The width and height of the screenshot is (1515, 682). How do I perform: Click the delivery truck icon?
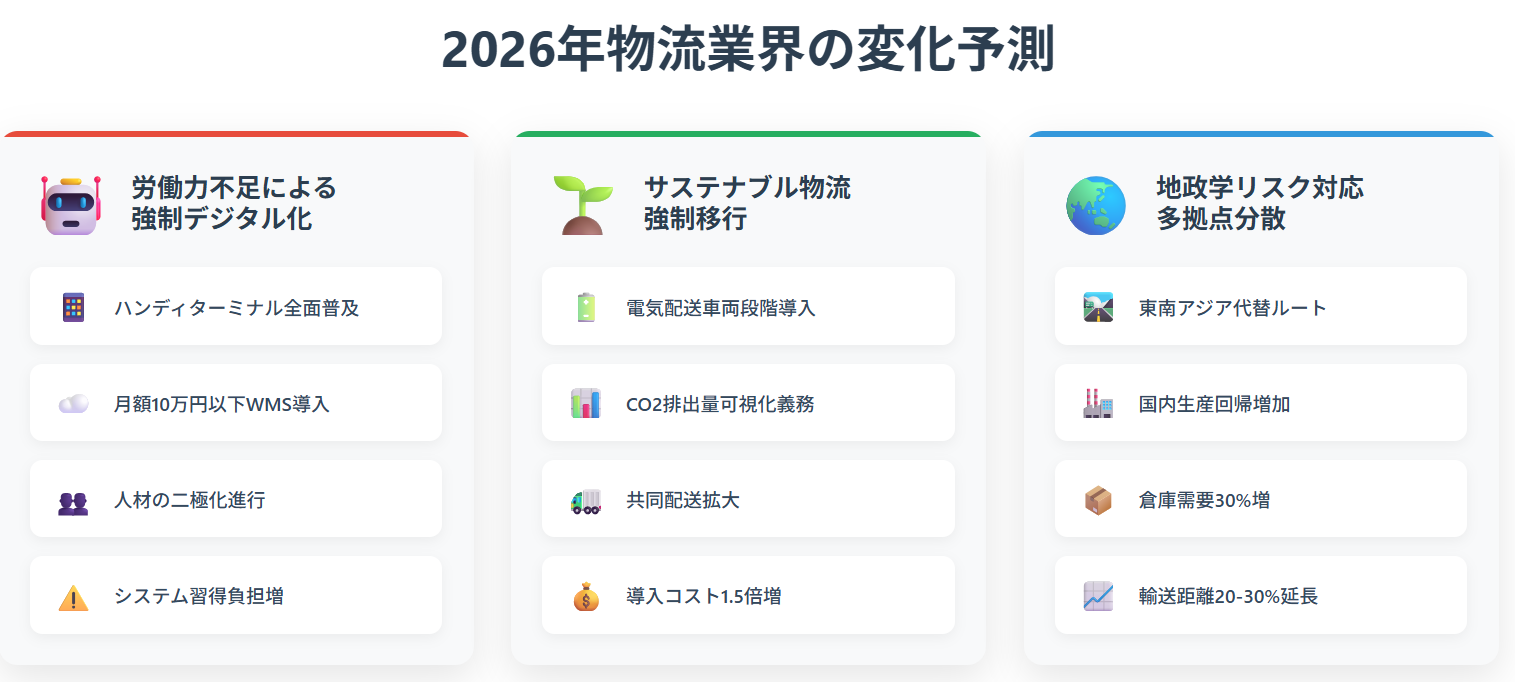tap(586, 501)
